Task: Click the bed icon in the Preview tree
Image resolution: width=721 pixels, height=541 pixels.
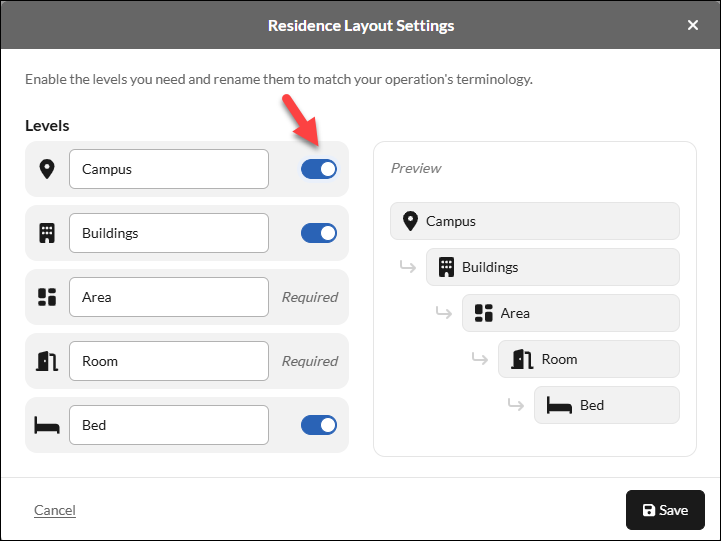Action: pyautogui.click(x=559, y=405)
